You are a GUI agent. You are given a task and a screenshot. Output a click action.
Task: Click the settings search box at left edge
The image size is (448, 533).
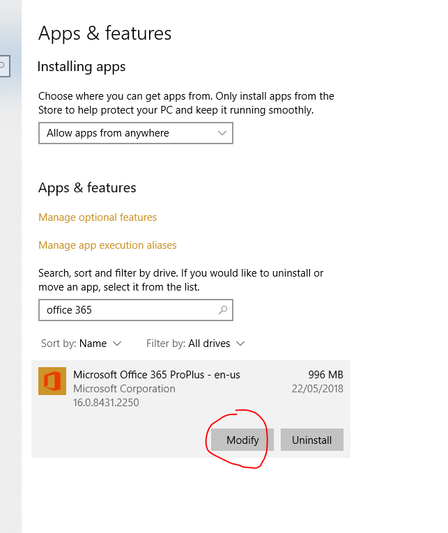tap(5, 66)
